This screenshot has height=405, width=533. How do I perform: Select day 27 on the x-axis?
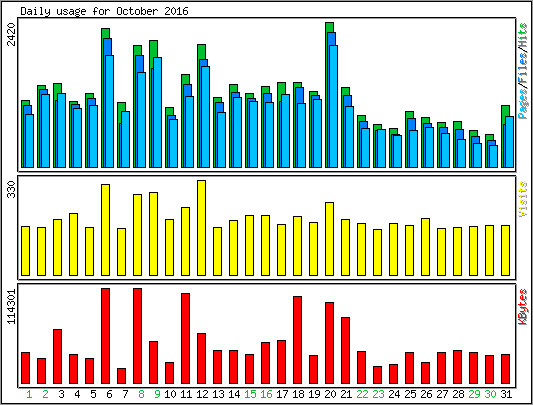click(442, 394)
